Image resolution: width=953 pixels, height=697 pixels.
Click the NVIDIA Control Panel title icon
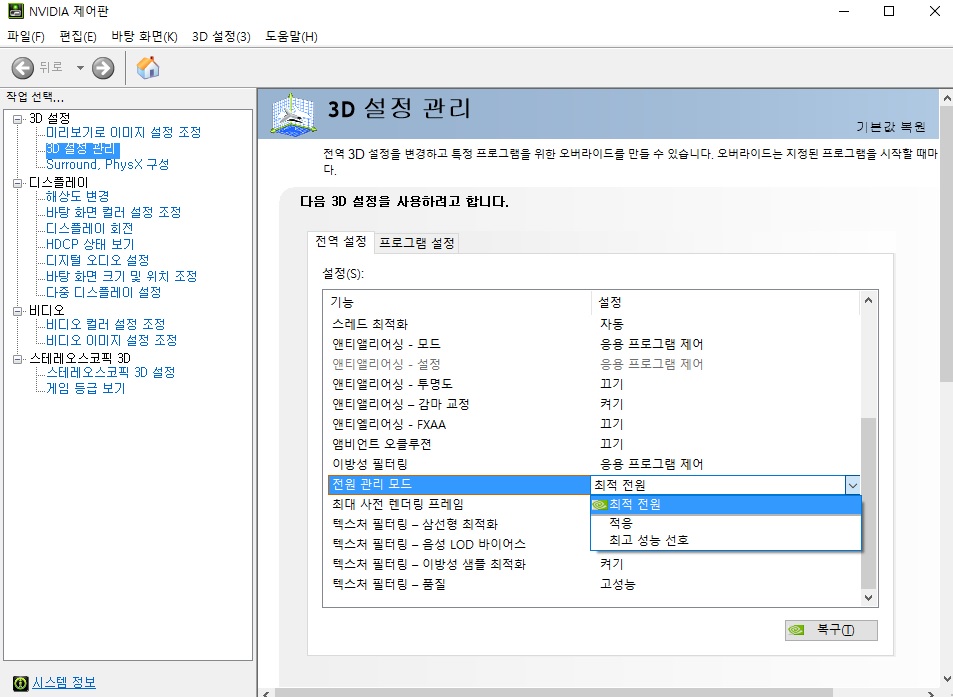click(15, 10)
